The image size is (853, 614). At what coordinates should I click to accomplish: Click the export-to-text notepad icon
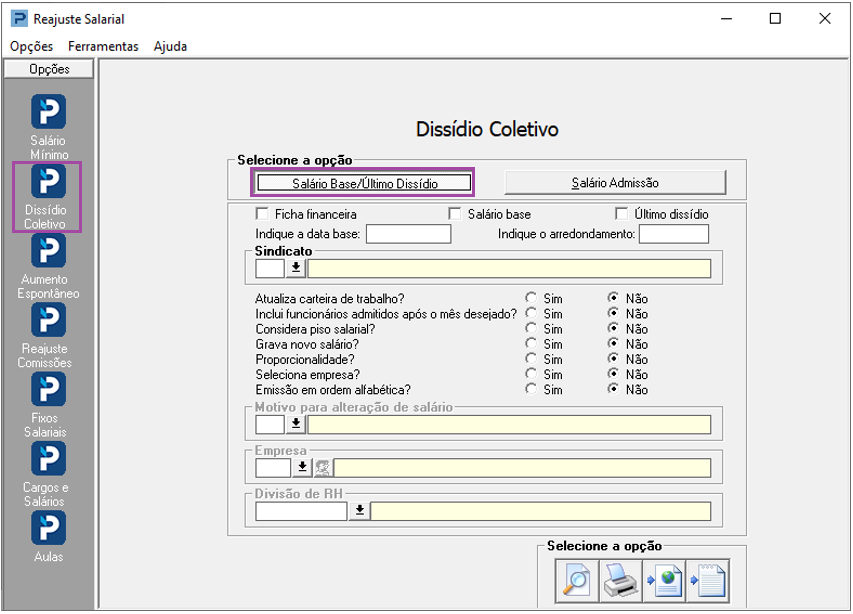click(x=708, y=581)
